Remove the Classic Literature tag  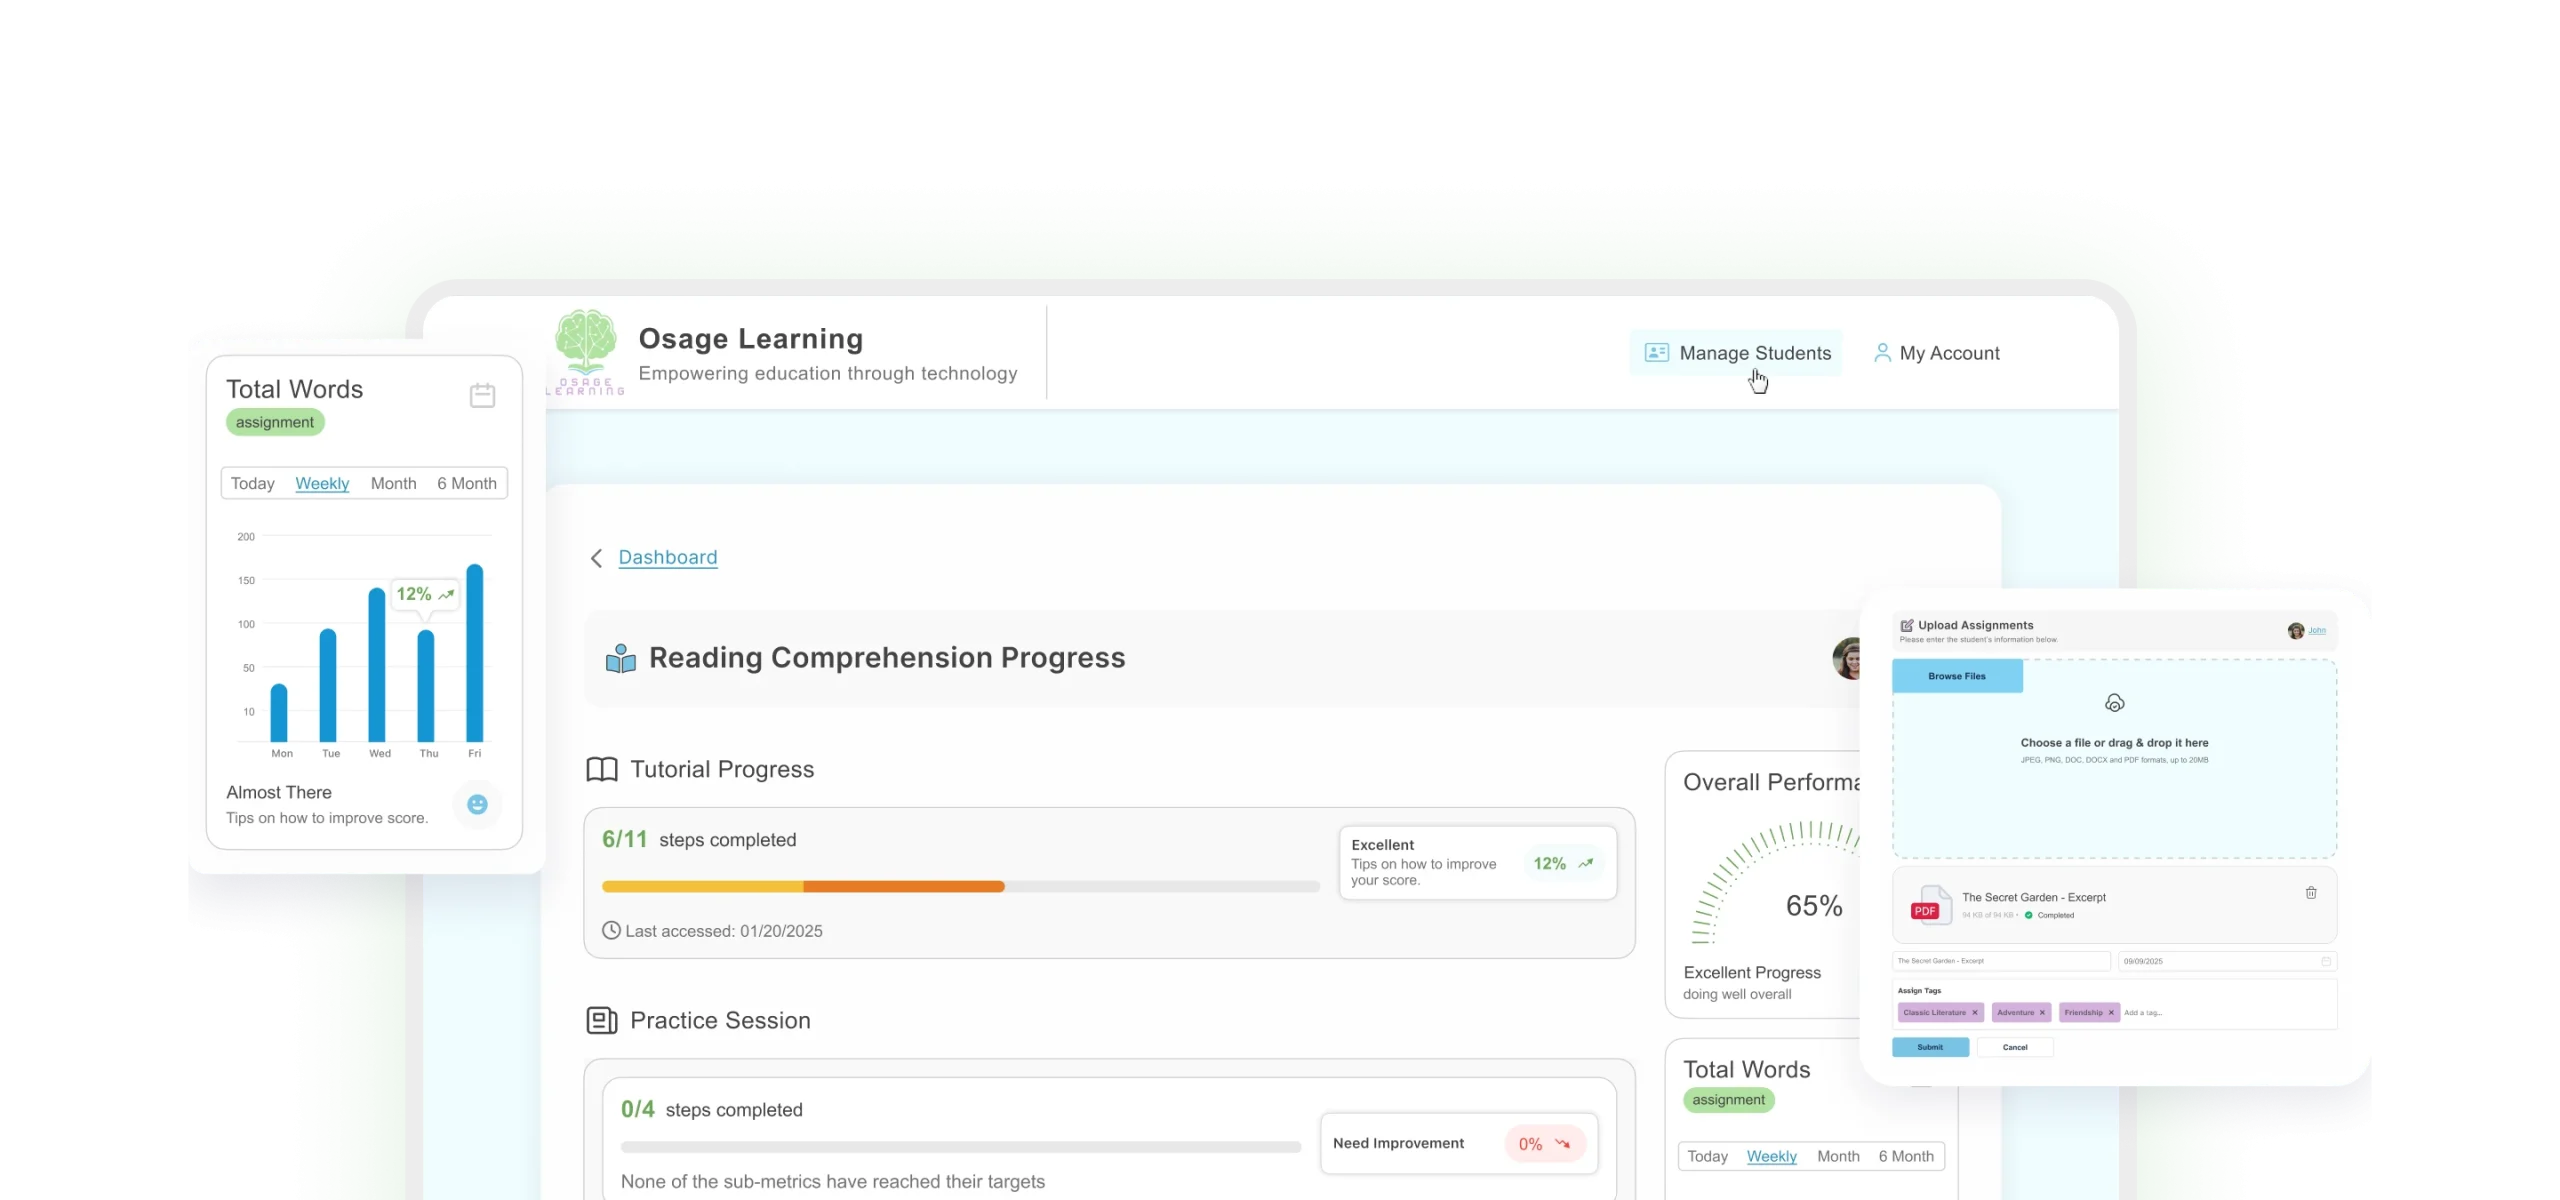point(1975,1013)
